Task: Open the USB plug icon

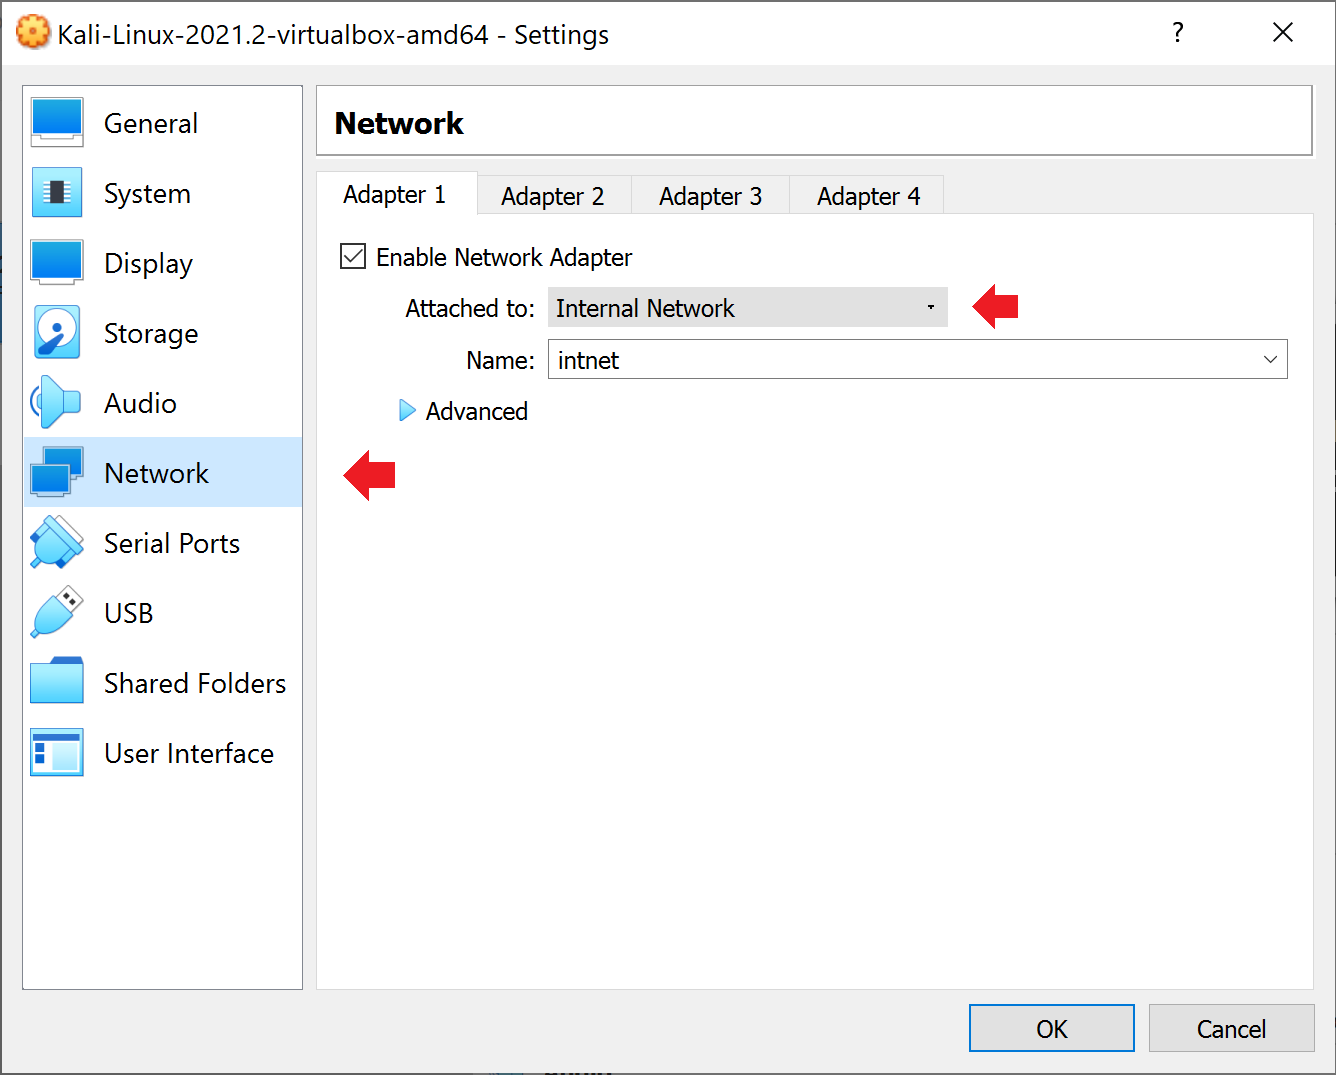Action: 57,613
